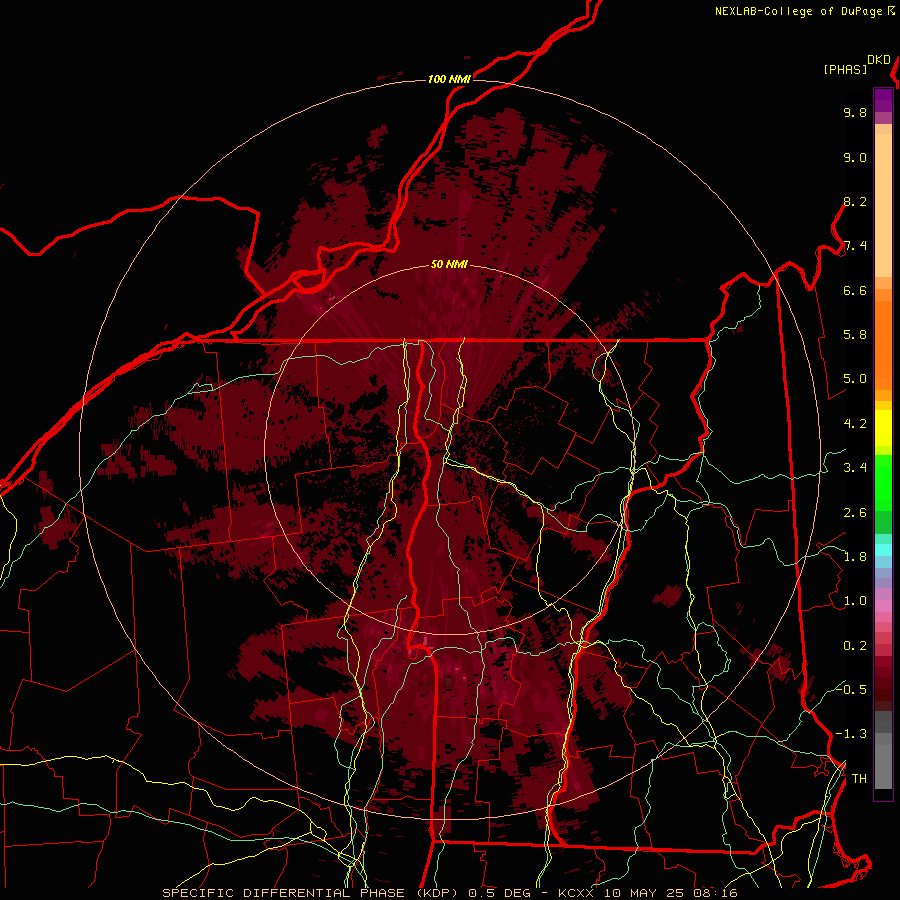Click the 2.6 value on the scale
Image resolution: width=900 pixels, height=900 pixels.
(x=855, y=513)
